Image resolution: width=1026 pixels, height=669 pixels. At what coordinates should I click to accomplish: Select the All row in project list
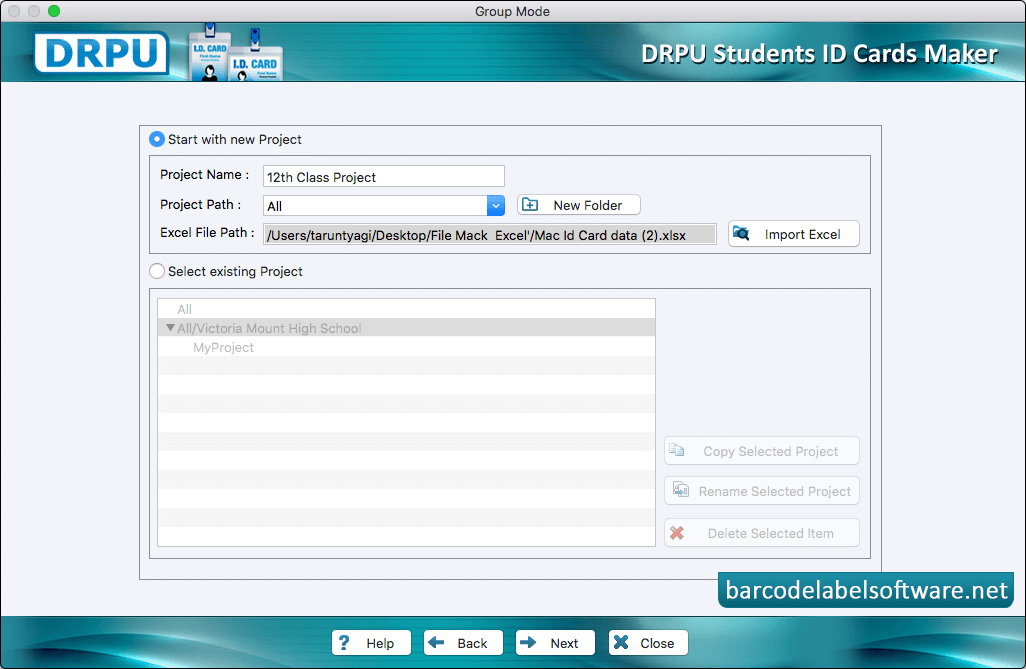[406, 309]
